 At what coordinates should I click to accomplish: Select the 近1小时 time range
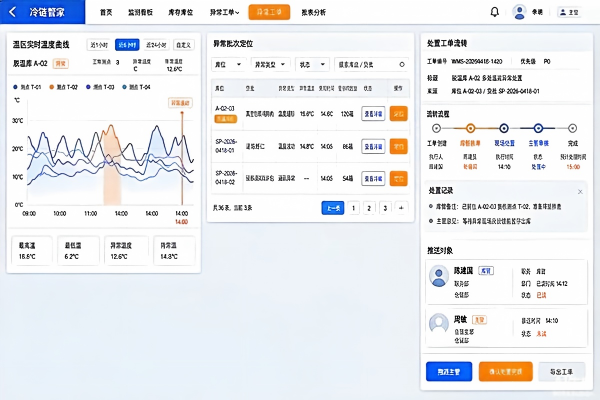pos(99,45)
